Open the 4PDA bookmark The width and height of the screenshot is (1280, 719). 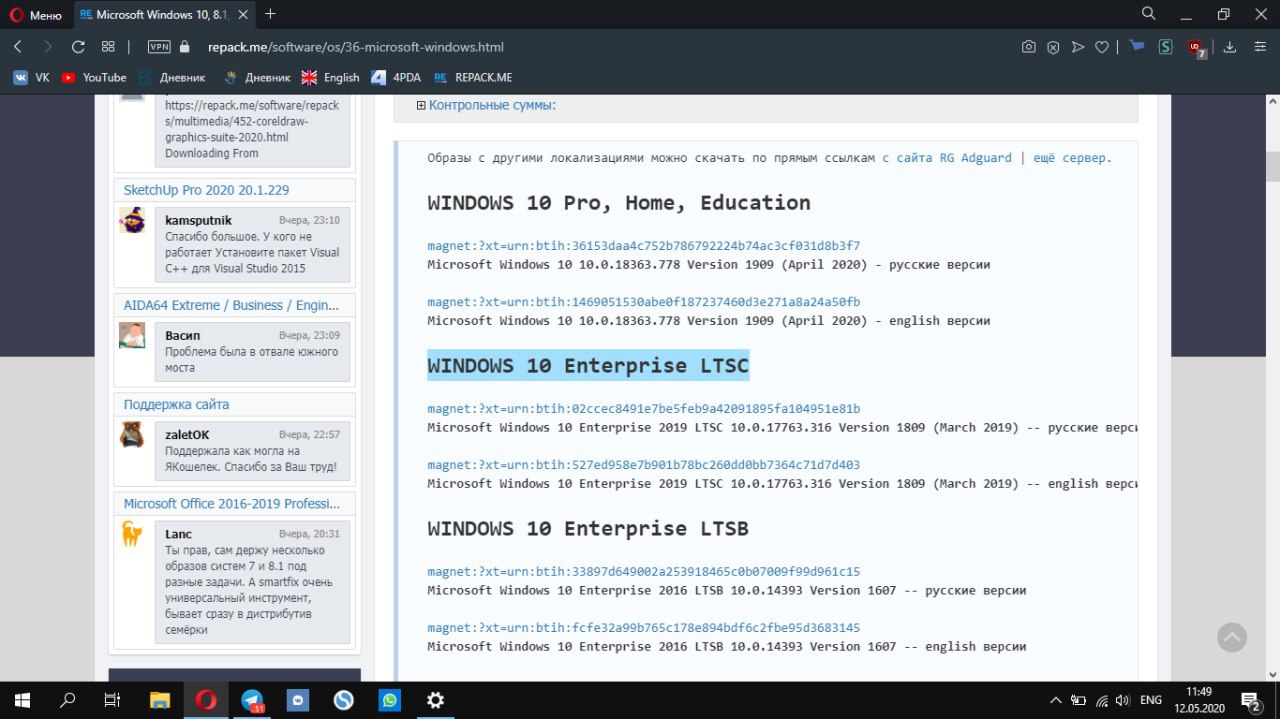[396, 77]
